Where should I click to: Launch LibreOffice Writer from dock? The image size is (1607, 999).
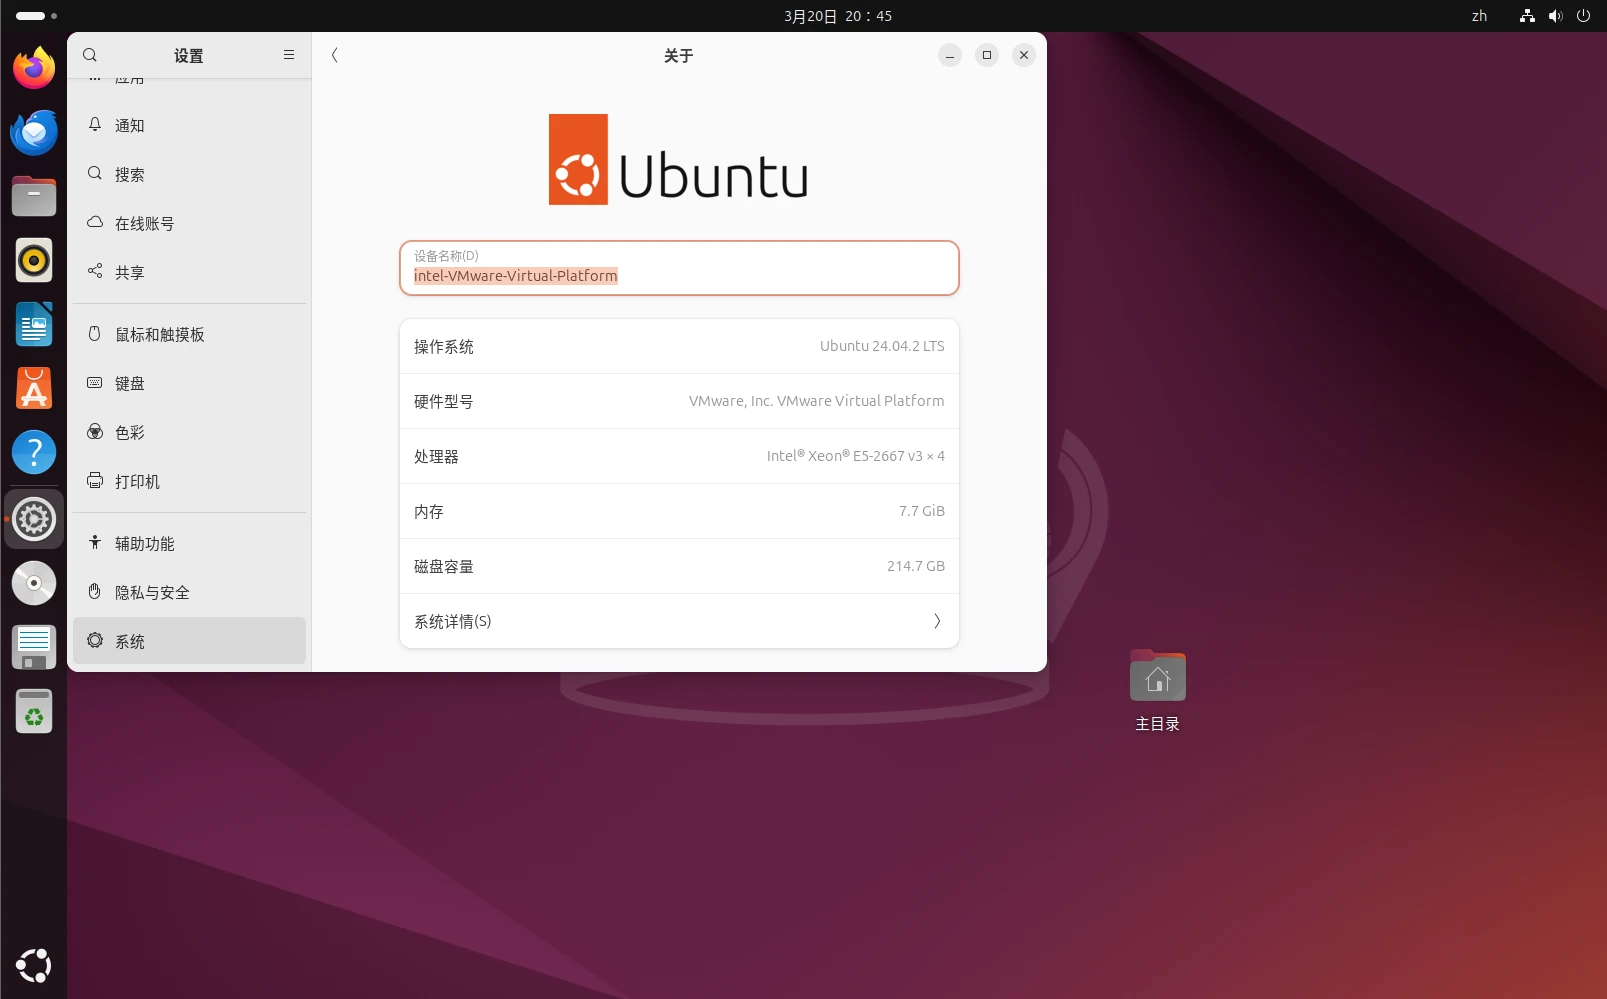coord(34,324)
